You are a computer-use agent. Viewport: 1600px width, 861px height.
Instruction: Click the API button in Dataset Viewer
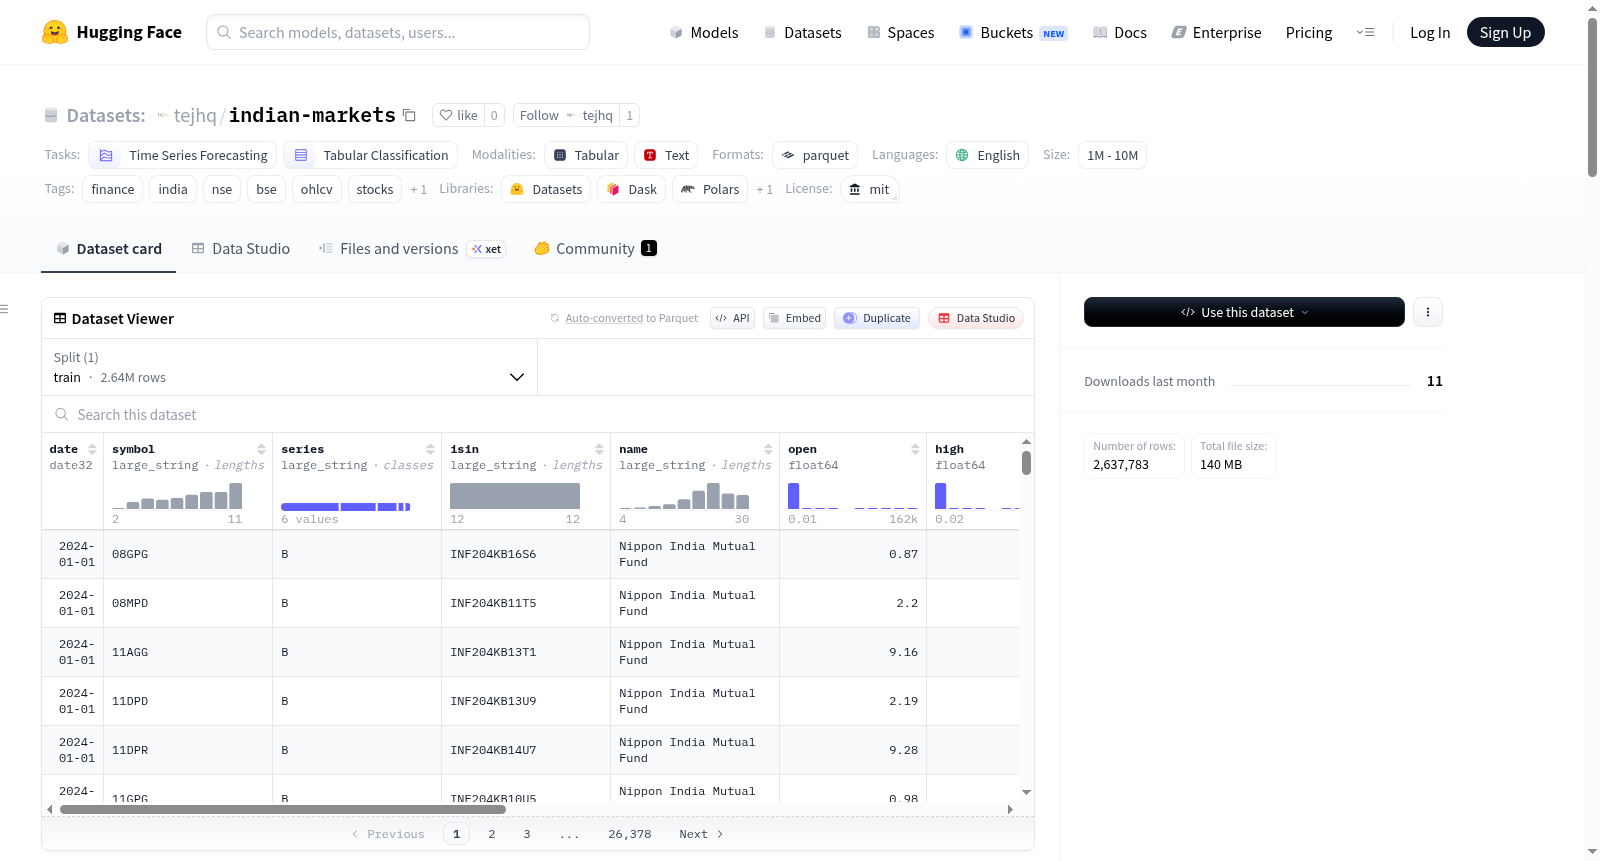(x=732, y=318)
